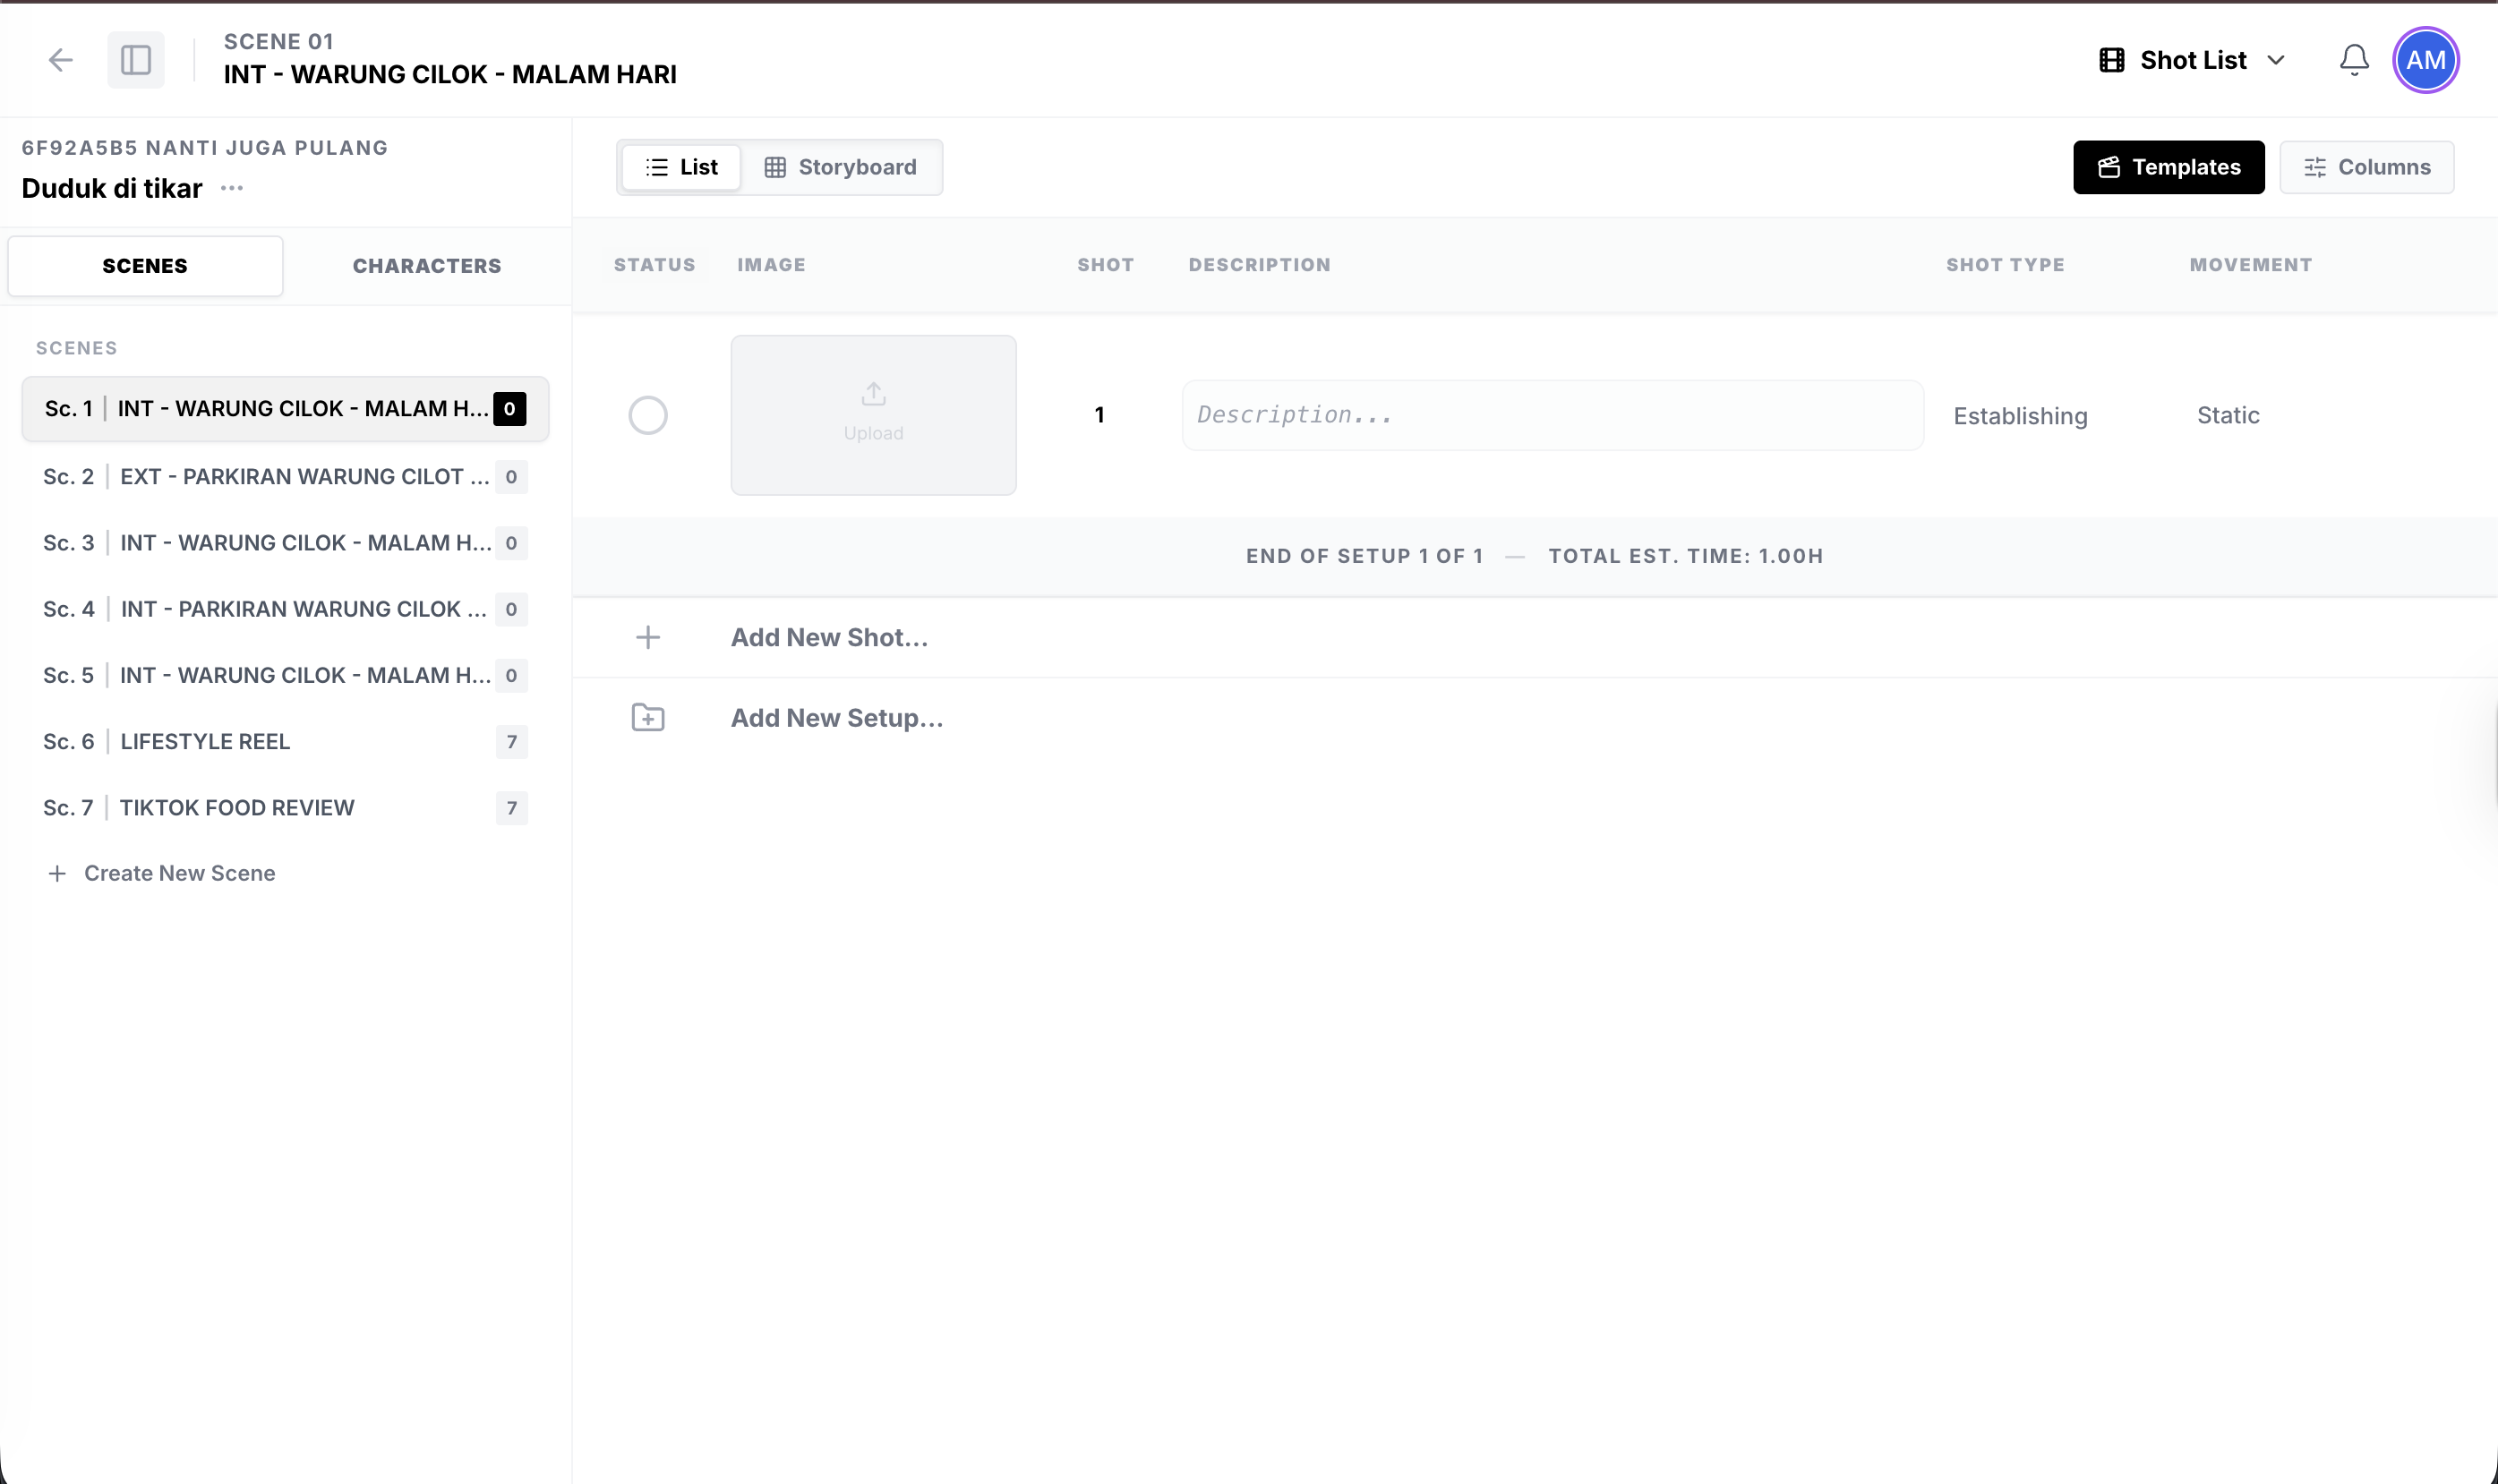Click the SHOT TYPE column header

(2005, 265)
